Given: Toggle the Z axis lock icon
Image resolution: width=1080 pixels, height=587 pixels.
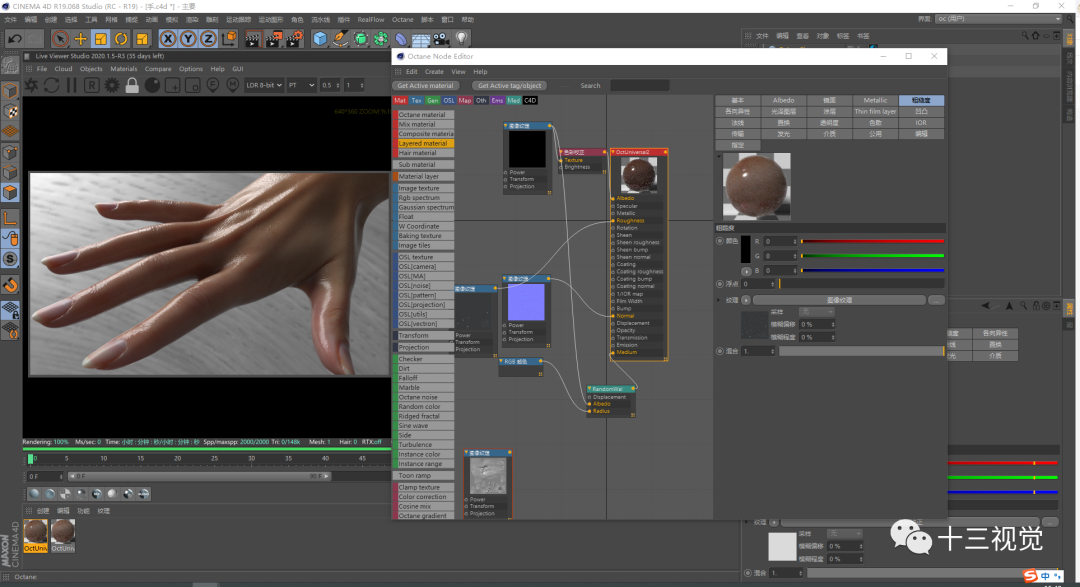Looking at the screenshot, I should pyautogui.click(x=208, y=39).
